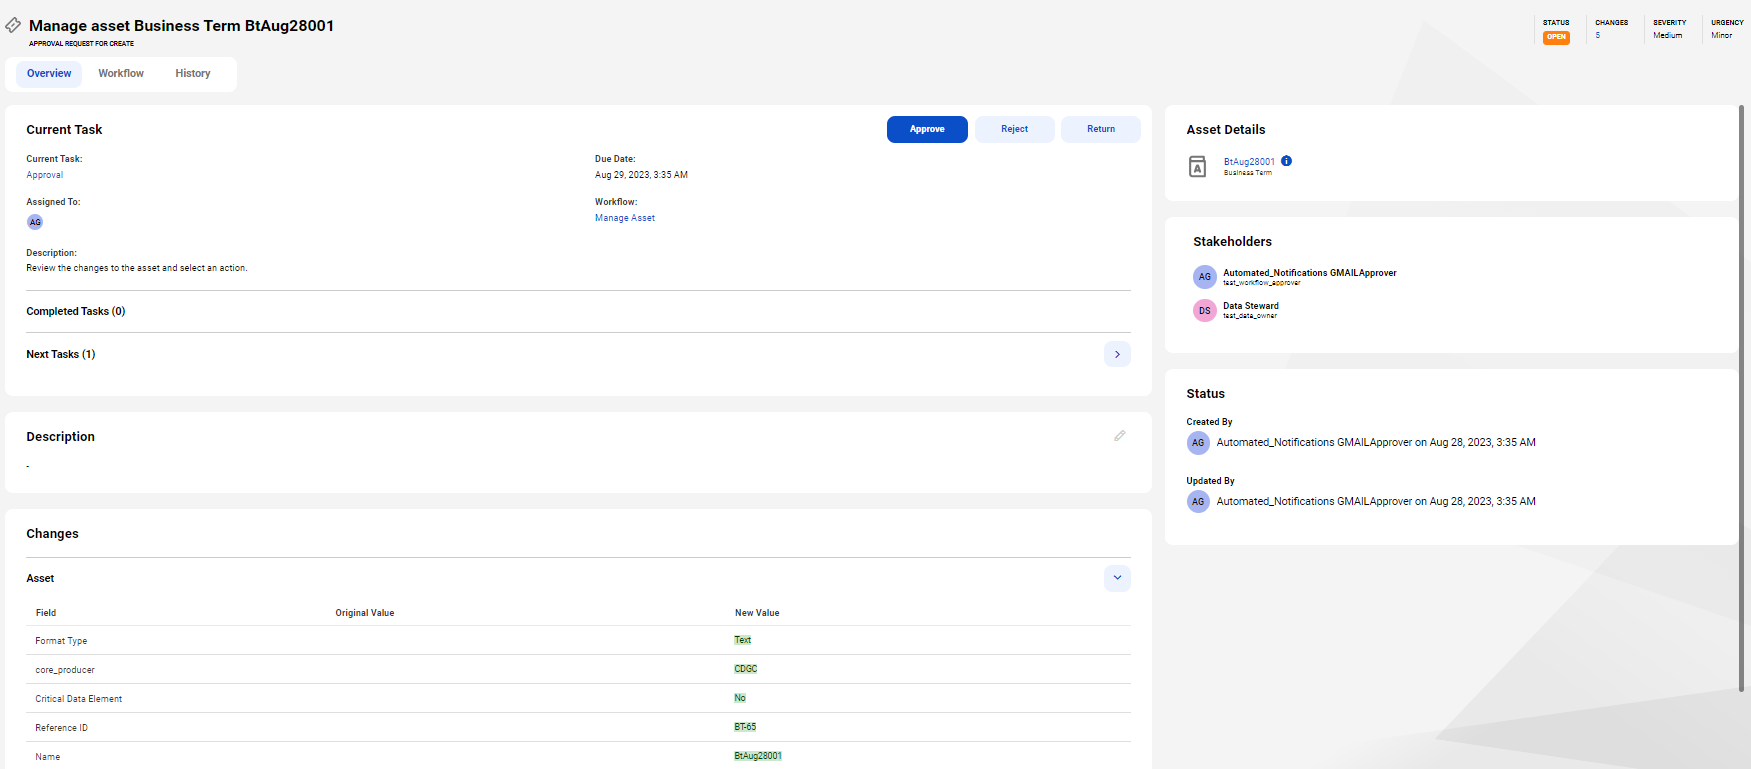Click the Reference ID field row

click(578, 728)
